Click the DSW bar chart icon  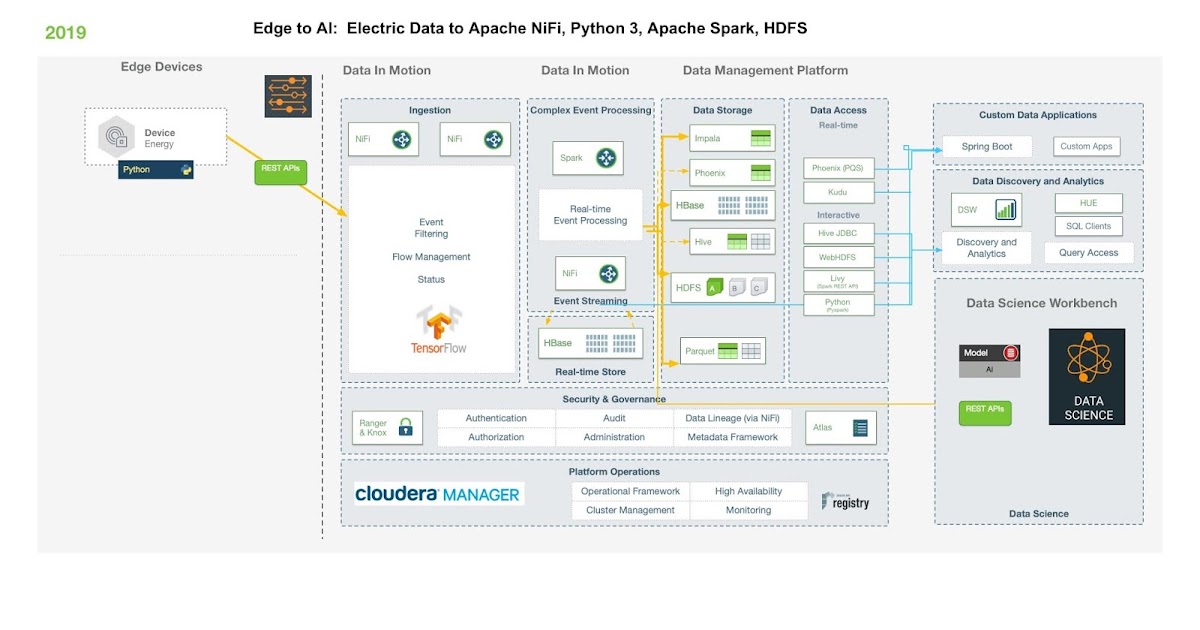(x=1004, y=208)
